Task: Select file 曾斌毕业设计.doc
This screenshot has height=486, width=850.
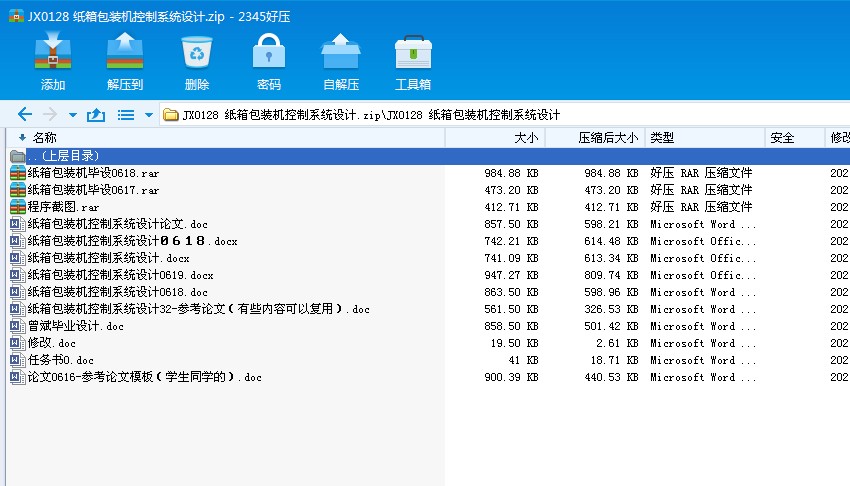Action: tap(76, 326)
